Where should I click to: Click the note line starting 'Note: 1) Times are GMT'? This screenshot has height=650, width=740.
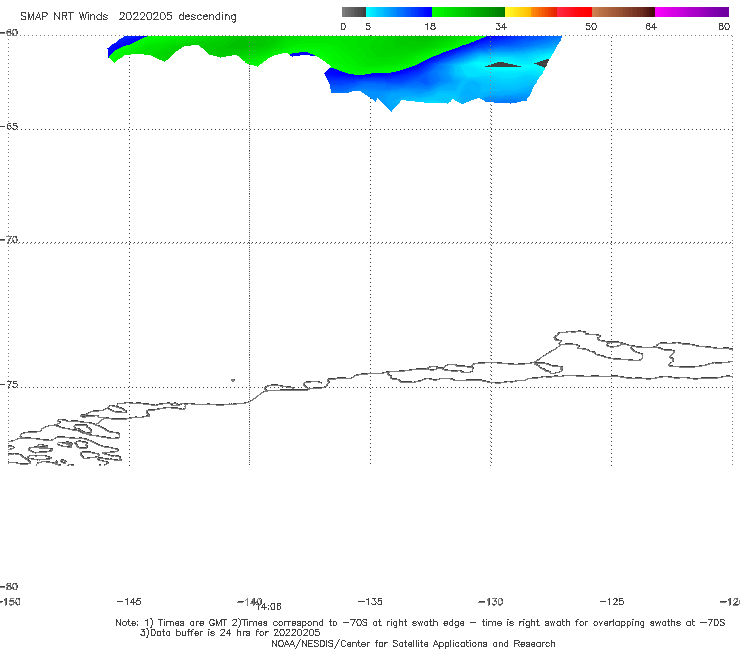coord(420,623)
